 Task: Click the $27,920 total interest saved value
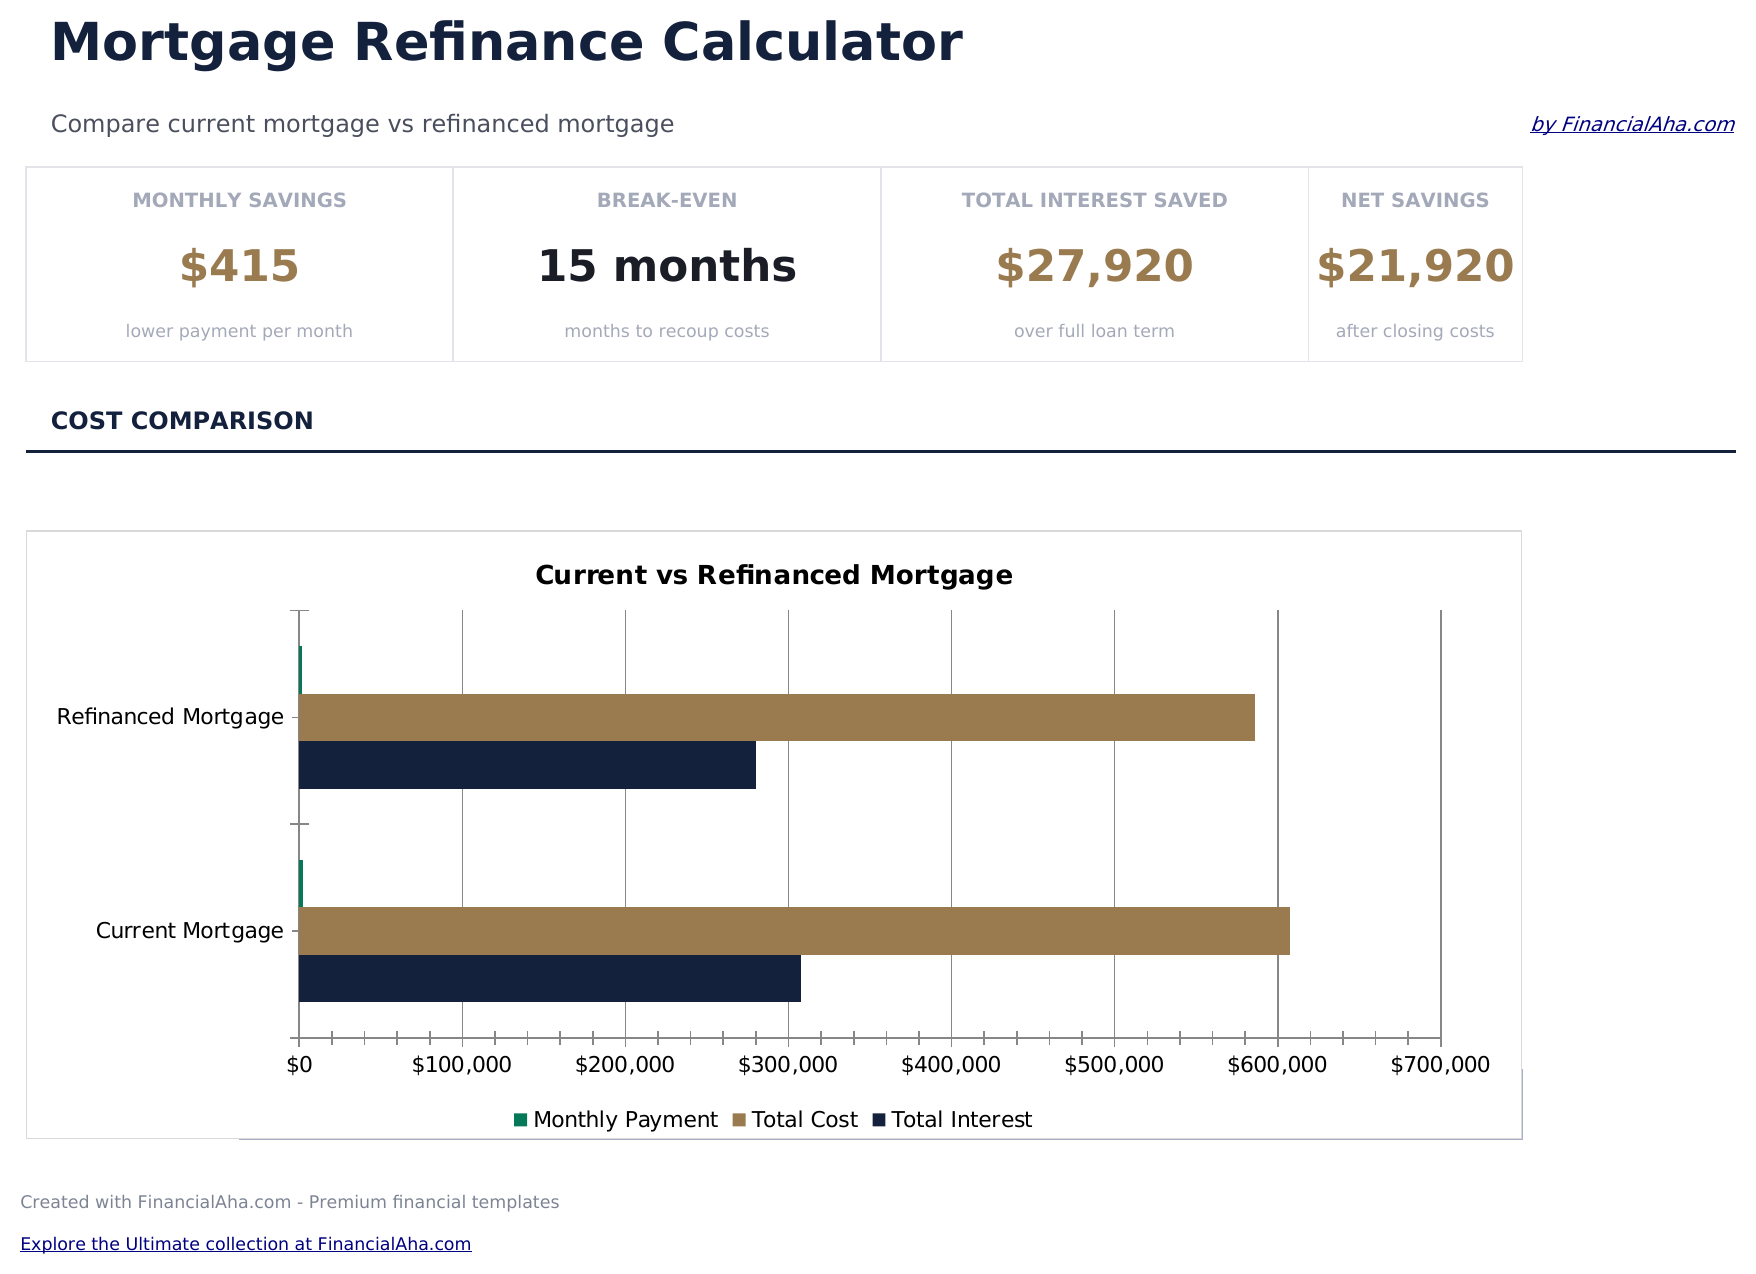tap(1094, 267)
